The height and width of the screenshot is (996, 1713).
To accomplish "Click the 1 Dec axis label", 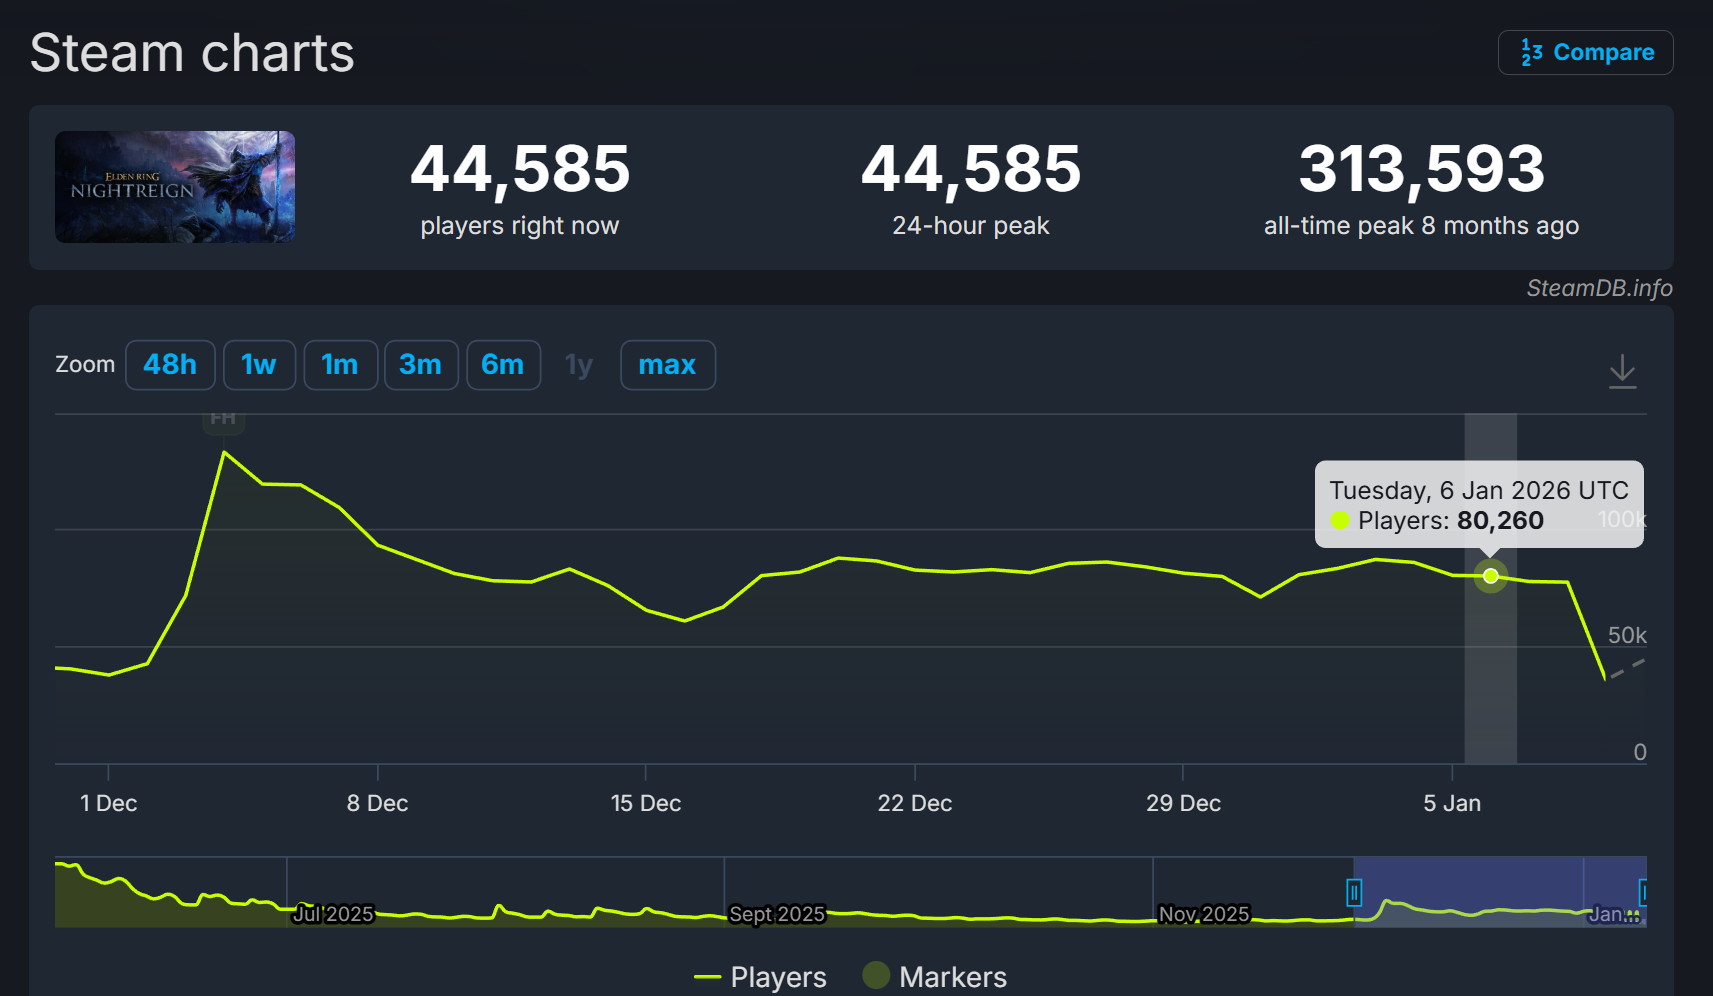I will point(108,803).
